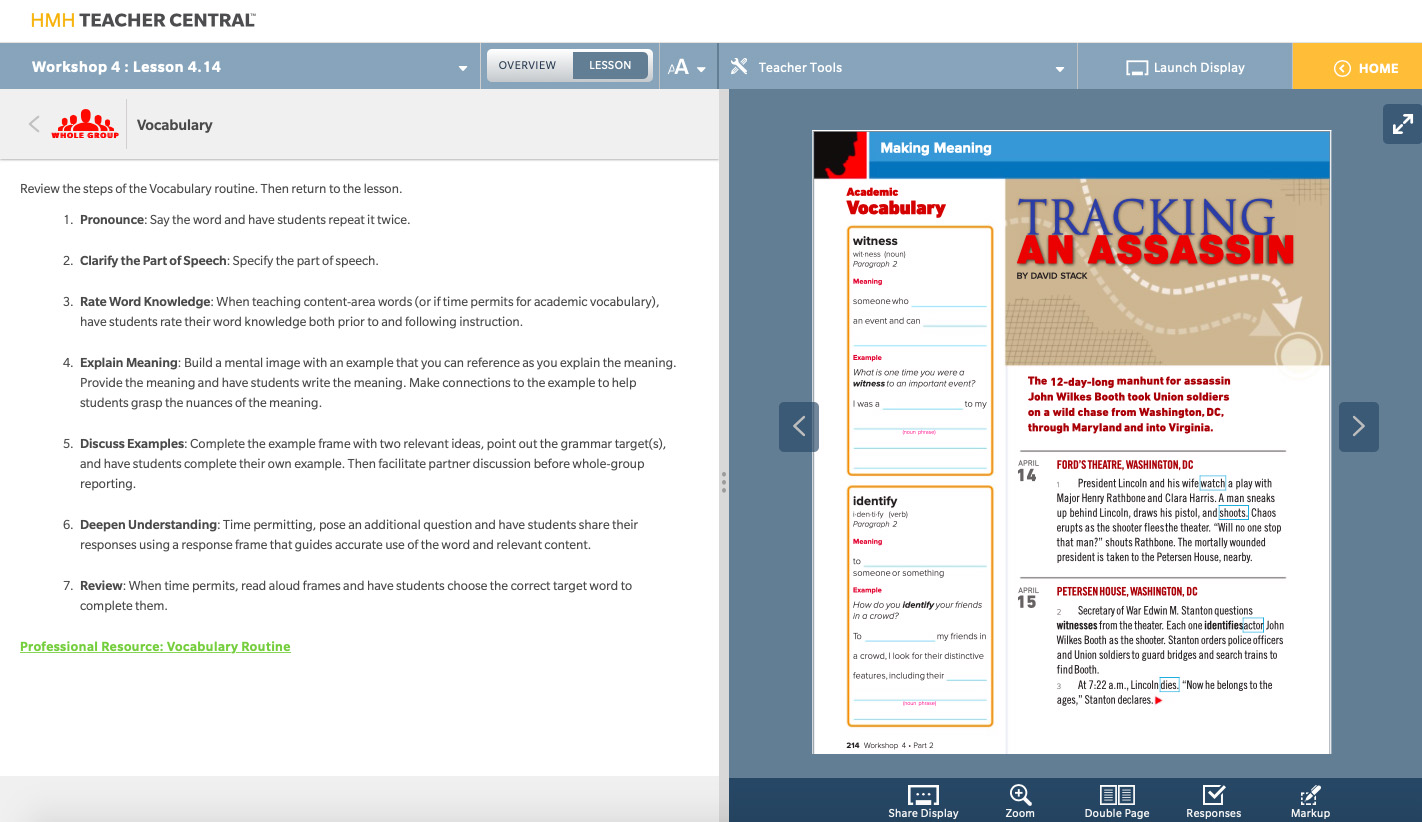Open the Workshop 4 : Lesson 4.14 dropdown
This screenshot has height=822, width=1422.
pyautogui.click(x=240, y=67)
